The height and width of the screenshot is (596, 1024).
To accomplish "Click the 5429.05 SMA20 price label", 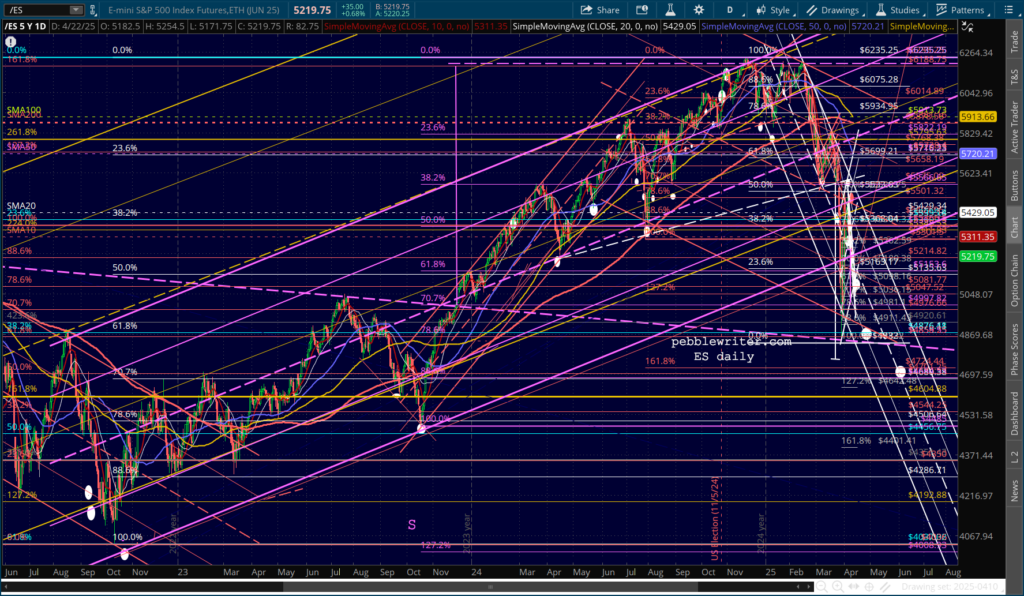I will coord(978,213).
